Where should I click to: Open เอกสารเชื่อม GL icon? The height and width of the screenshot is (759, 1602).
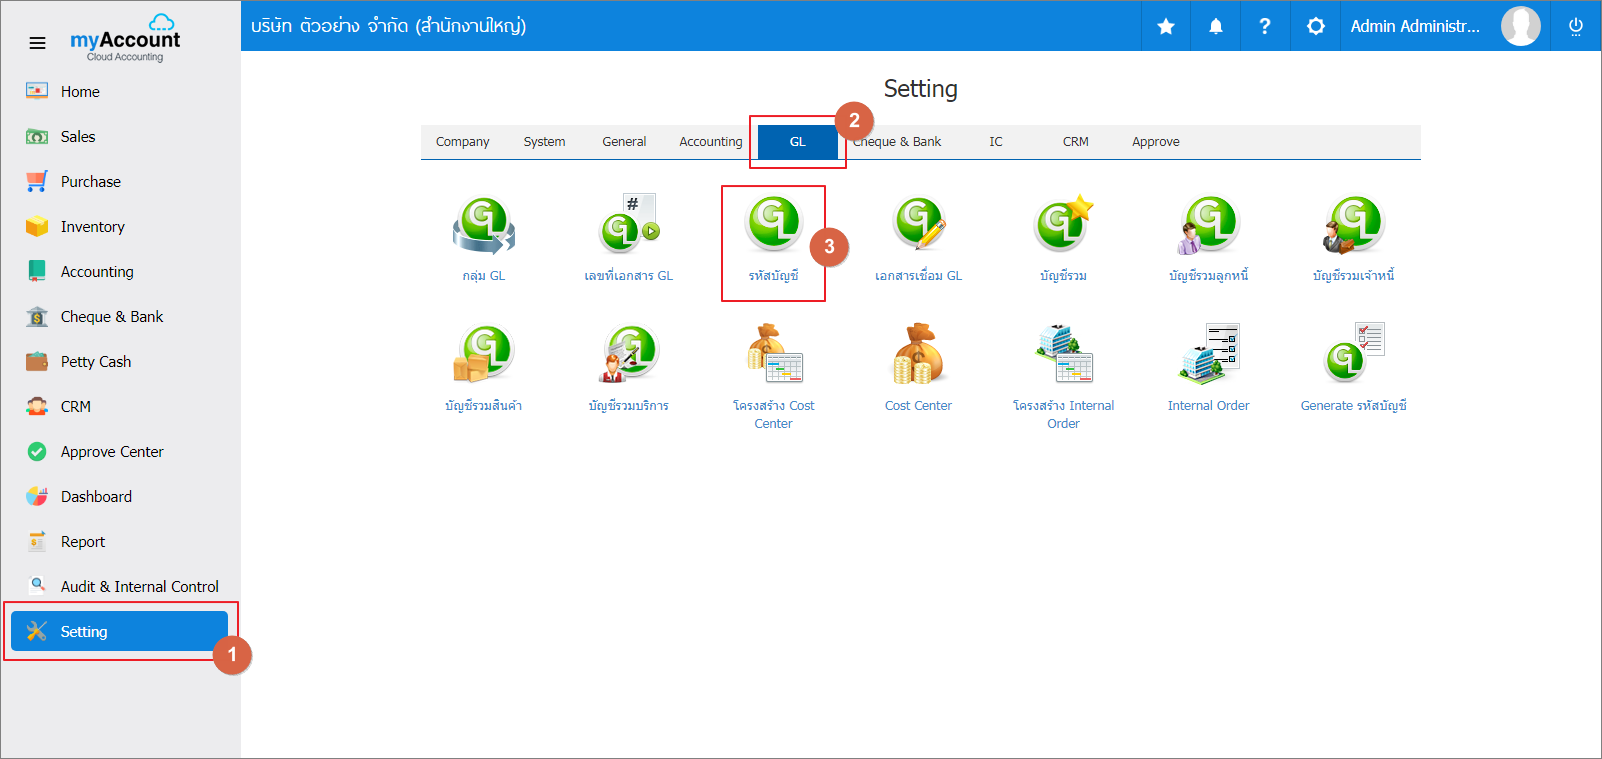coord(919,224)
